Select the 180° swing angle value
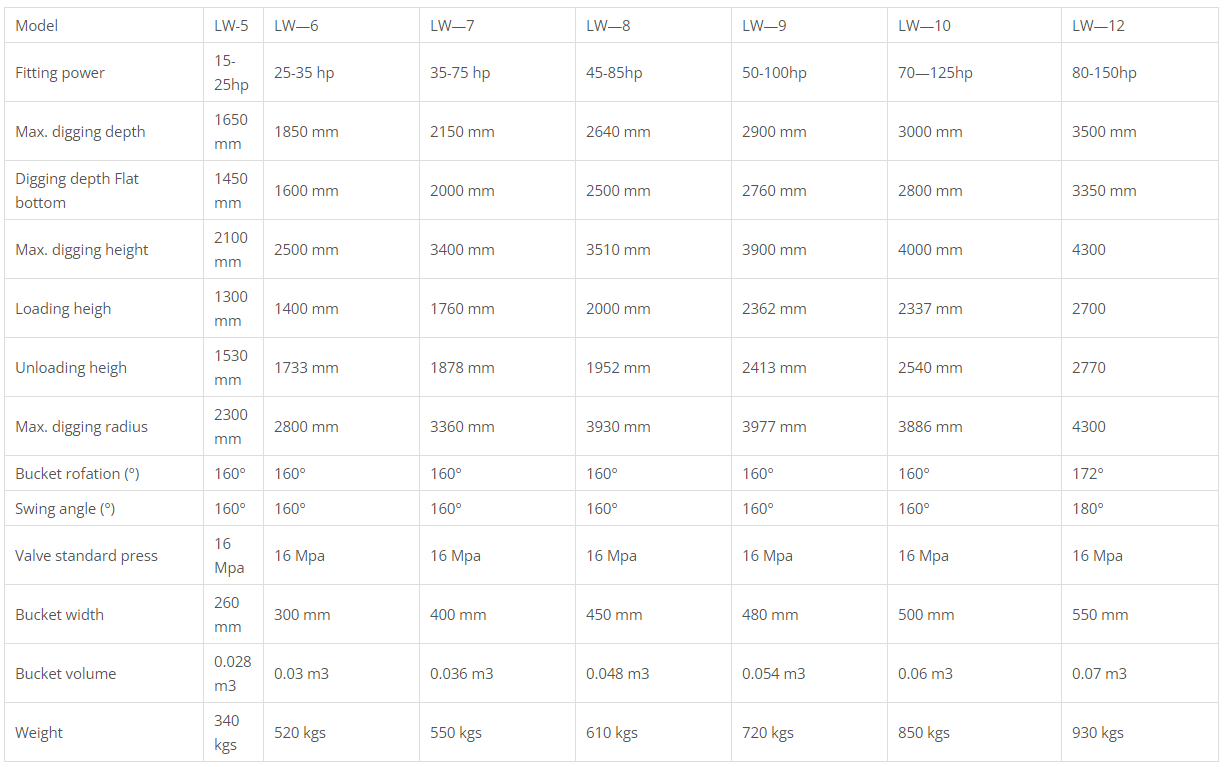 1088,508
